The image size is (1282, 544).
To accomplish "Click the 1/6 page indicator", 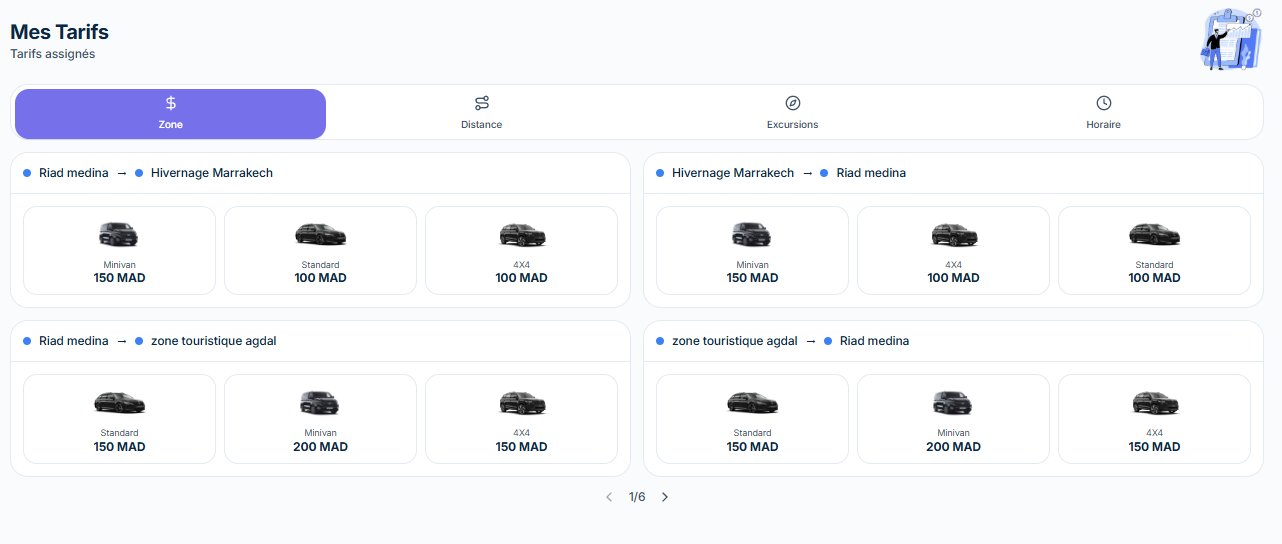I will pyautogui.click(x=637, y=497).
